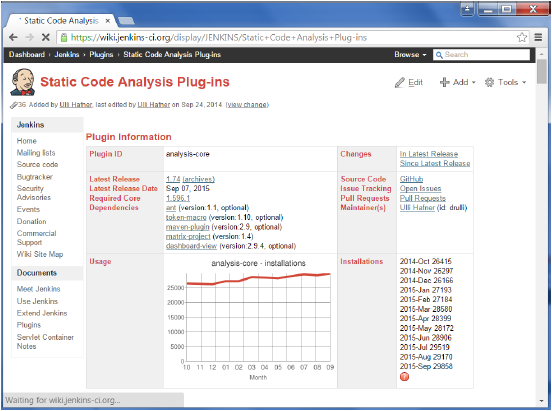Click the attachments paperclip icon

14,105
